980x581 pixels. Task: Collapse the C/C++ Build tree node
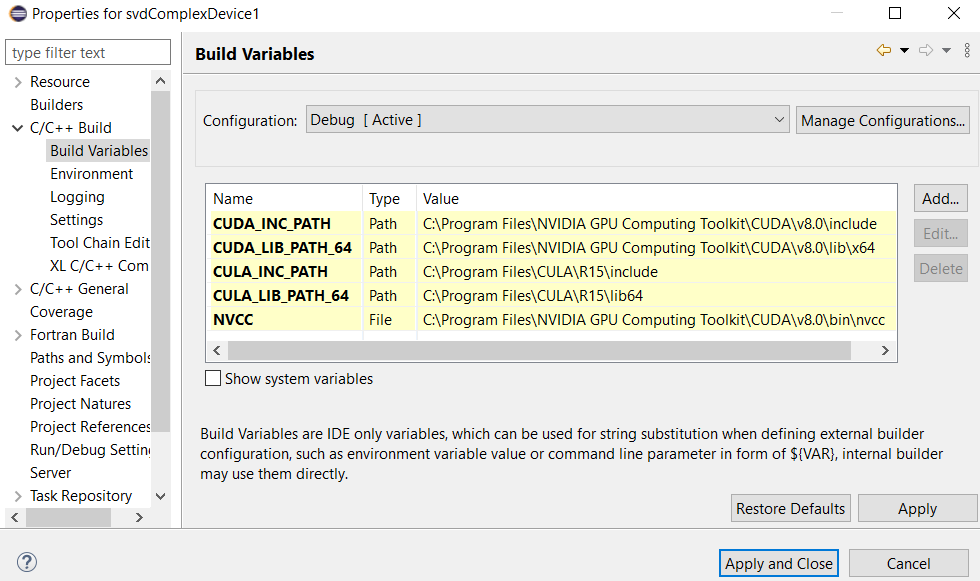coord(18,128)
